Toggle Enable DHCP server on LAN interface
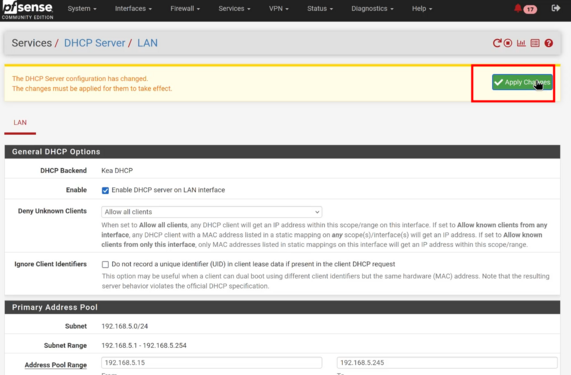 [105, 190]
